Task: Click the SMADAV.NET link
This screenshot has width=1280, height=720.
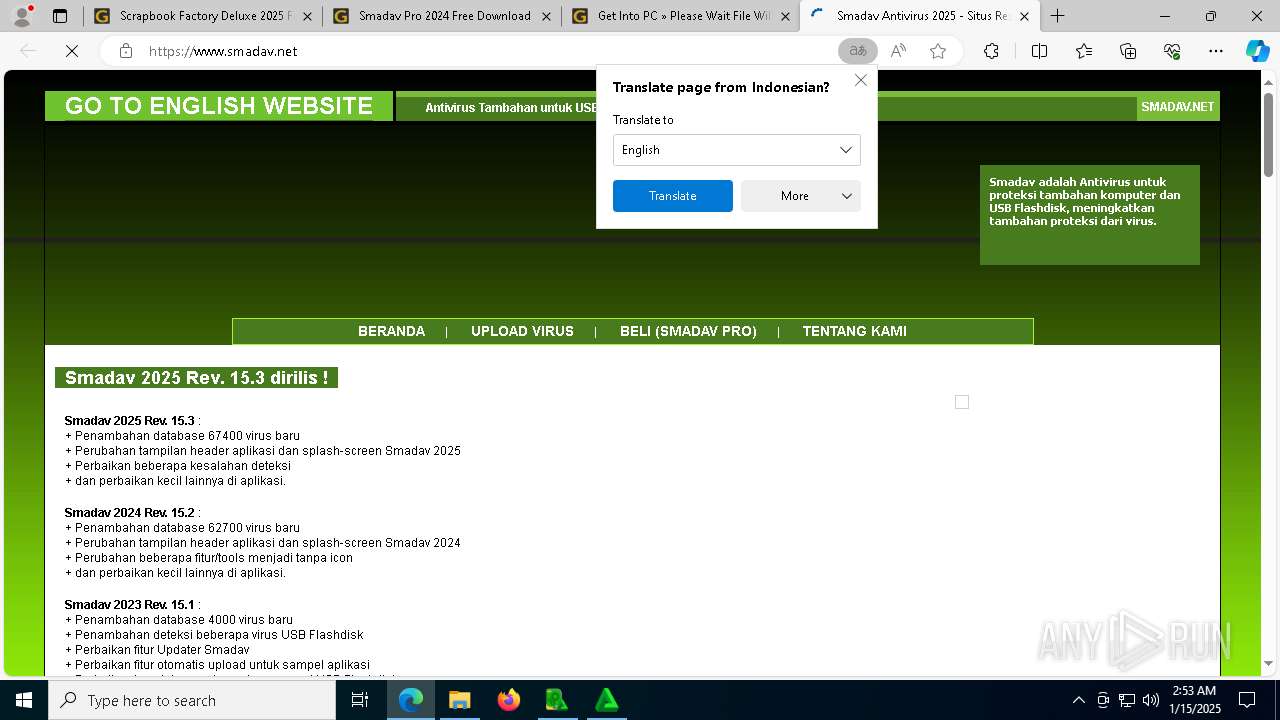Action: [1178, 107]
